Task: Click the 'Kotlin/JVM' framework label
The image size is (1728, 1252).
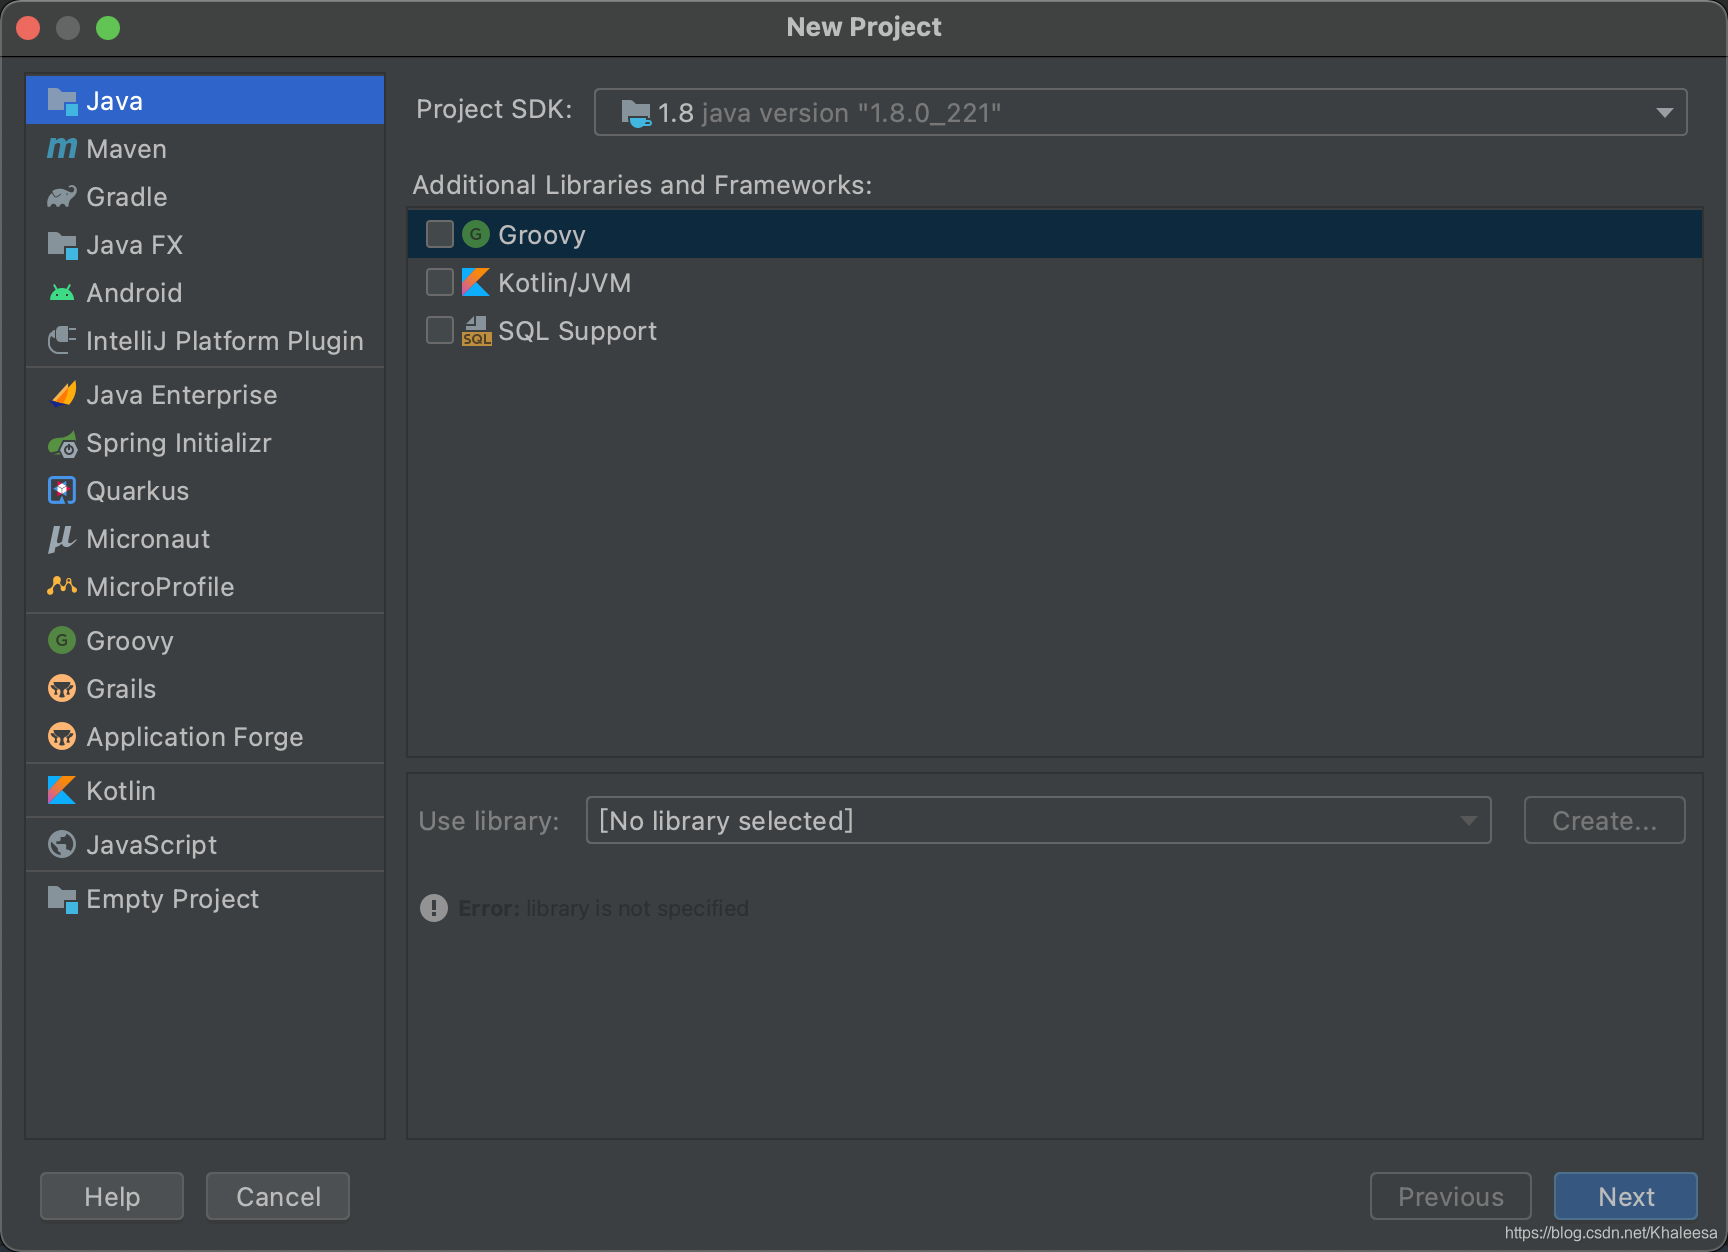Action: click(x=565, y=283)
